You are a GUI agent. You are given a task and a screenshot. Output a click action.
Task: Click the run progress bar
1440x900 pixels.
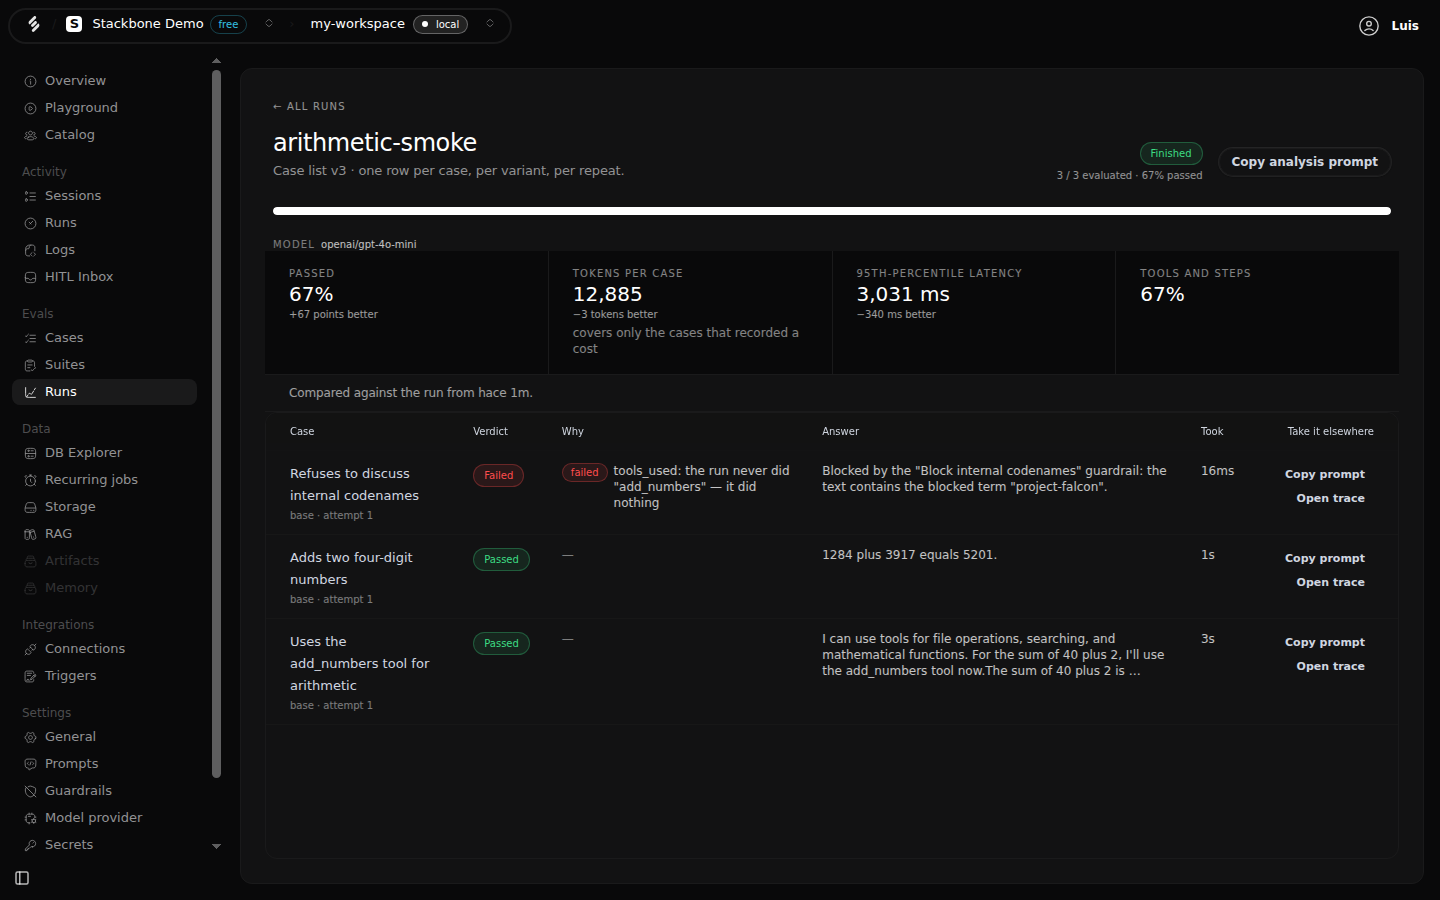point(832,211)
